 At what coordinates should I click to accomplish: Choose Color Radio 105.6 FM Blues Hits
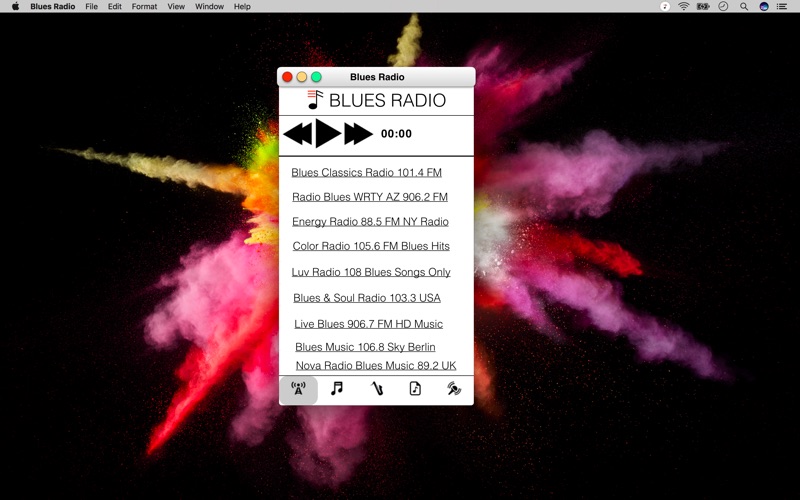click(371, 246)
